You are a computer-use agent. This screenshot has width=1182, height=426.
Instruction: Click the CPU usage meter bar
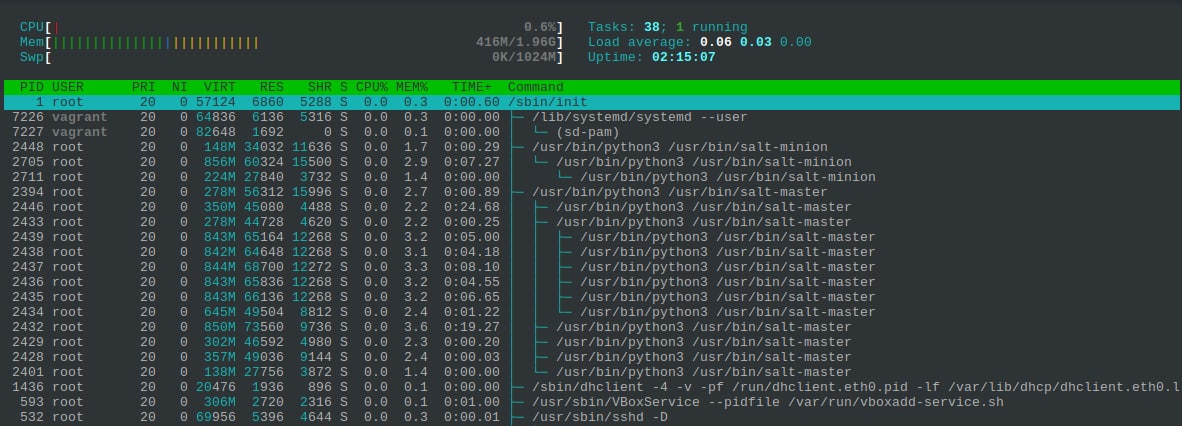(x=292, y=27)
